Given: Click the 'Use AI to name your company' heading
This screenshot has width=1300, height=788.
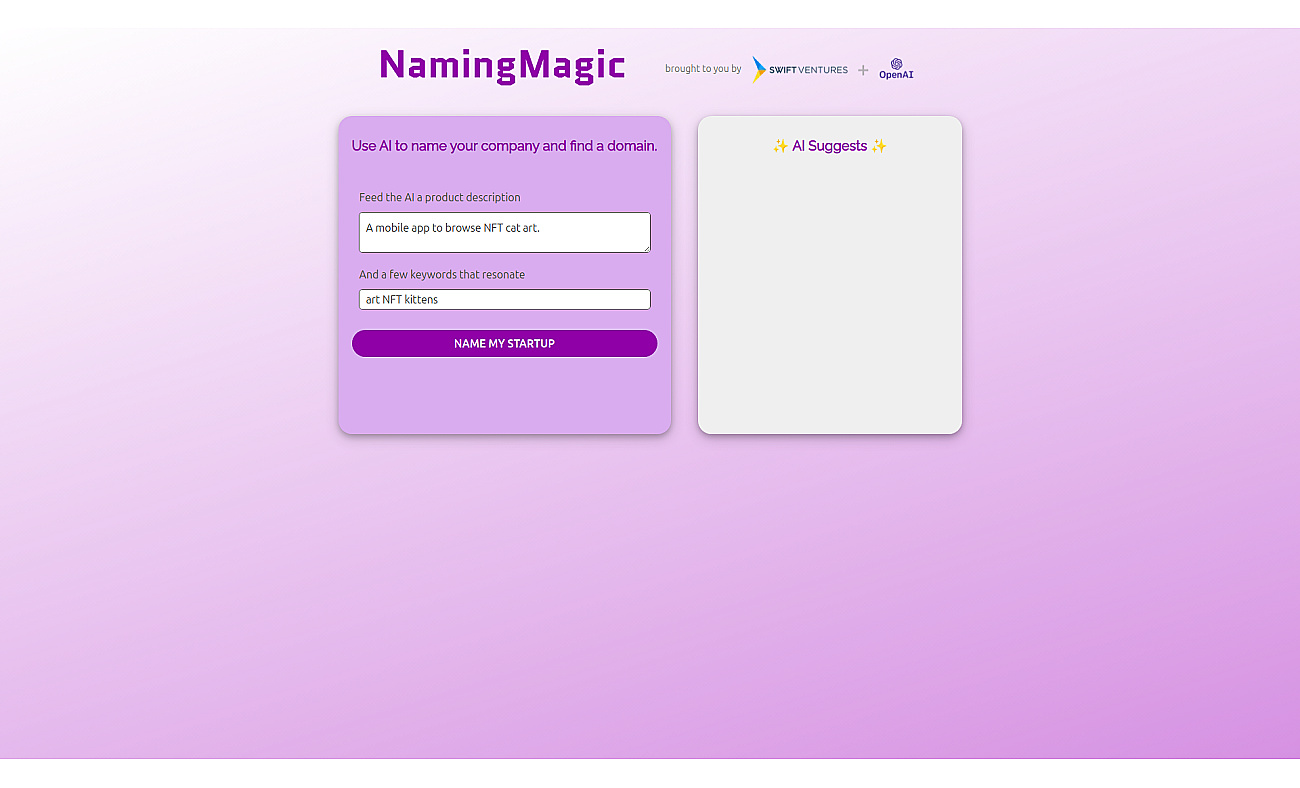Looking at the screenshot, I should [x=504, y=146].
